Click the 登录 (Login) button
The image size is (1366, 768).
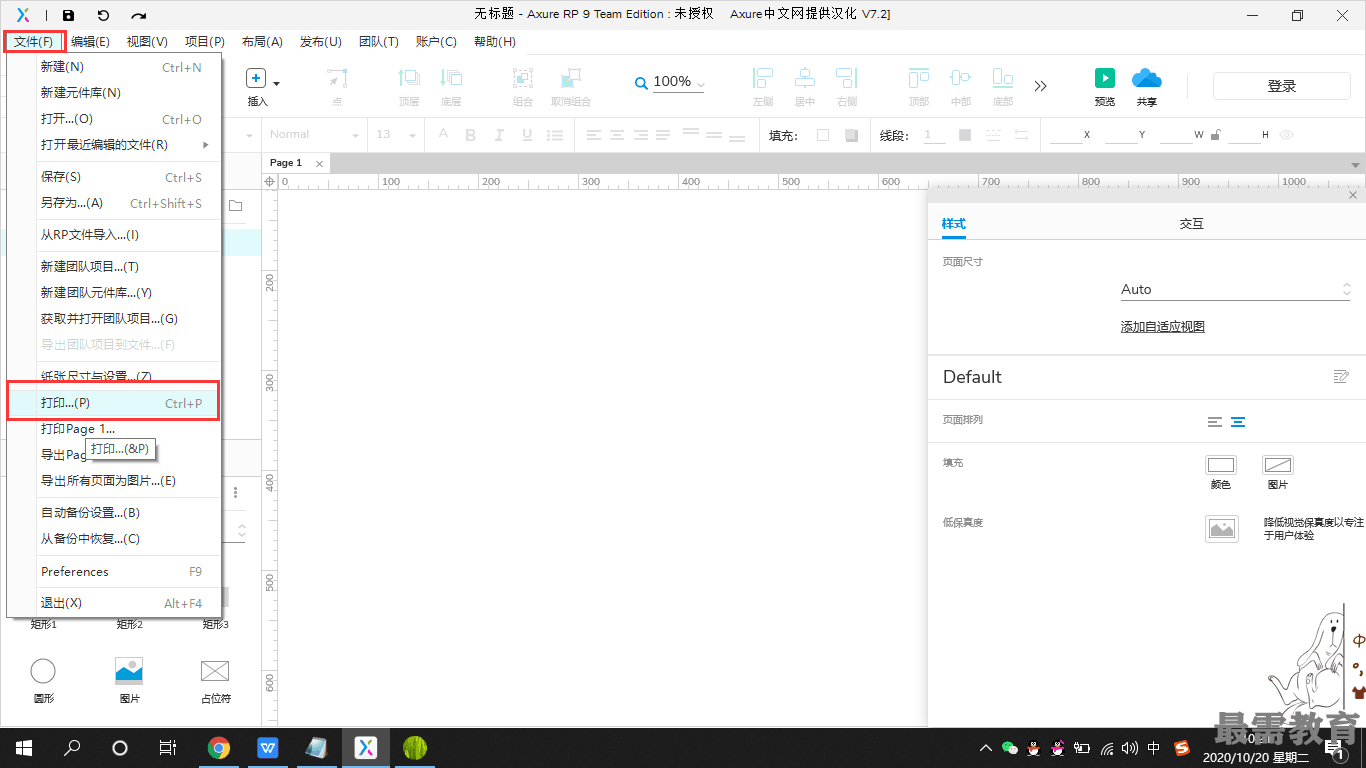click(x=1282, y=86)
